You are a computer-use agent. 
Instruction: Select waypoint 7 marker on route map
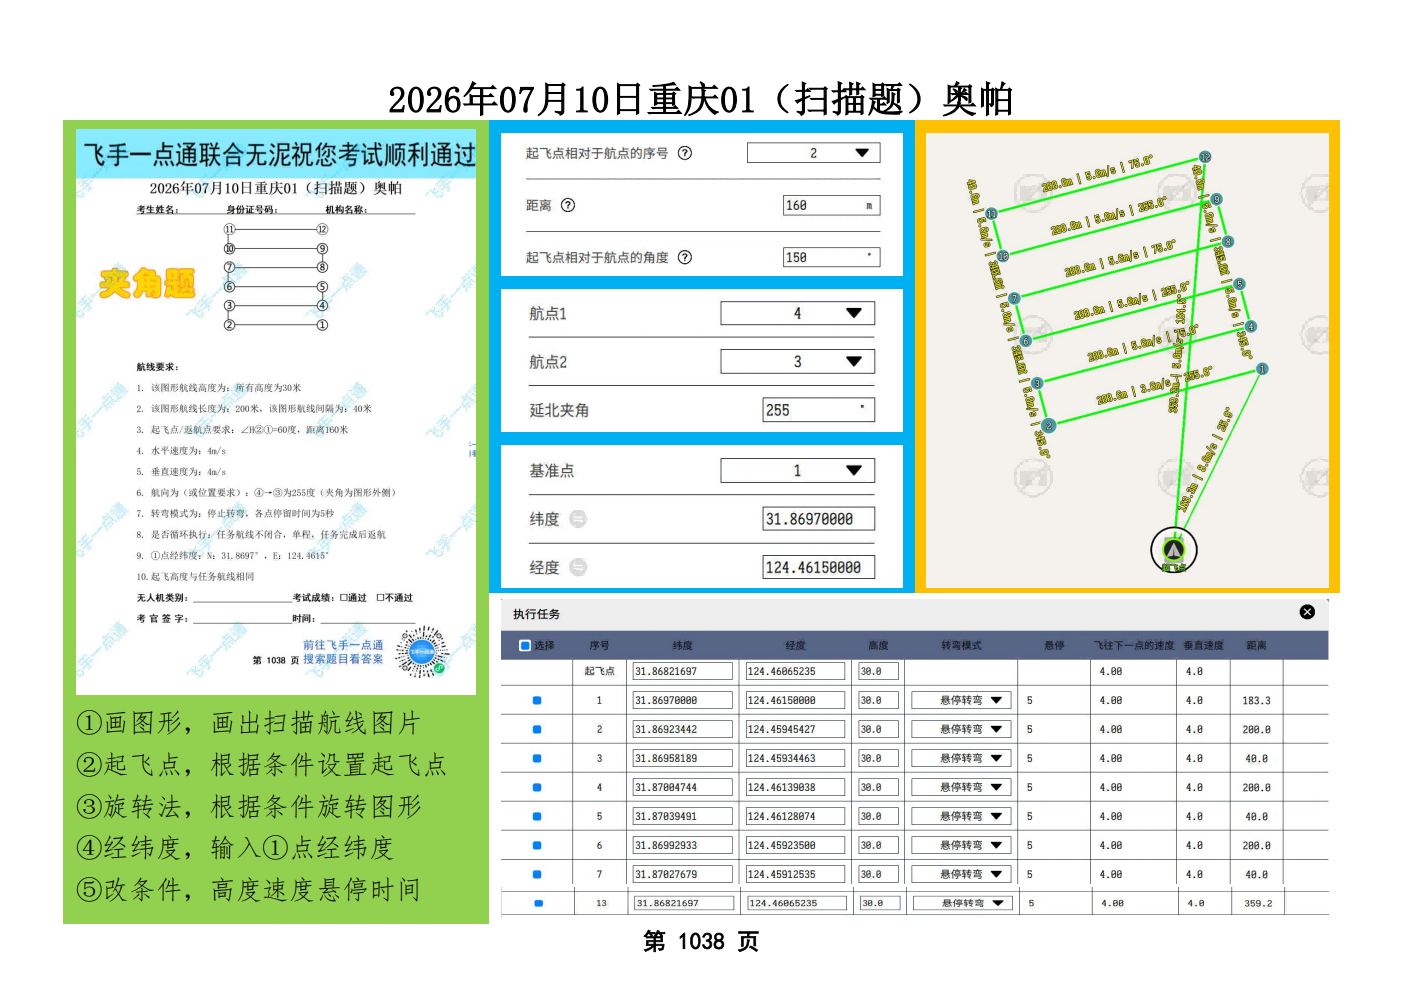pyautogui.click(x=1014, y=298)
